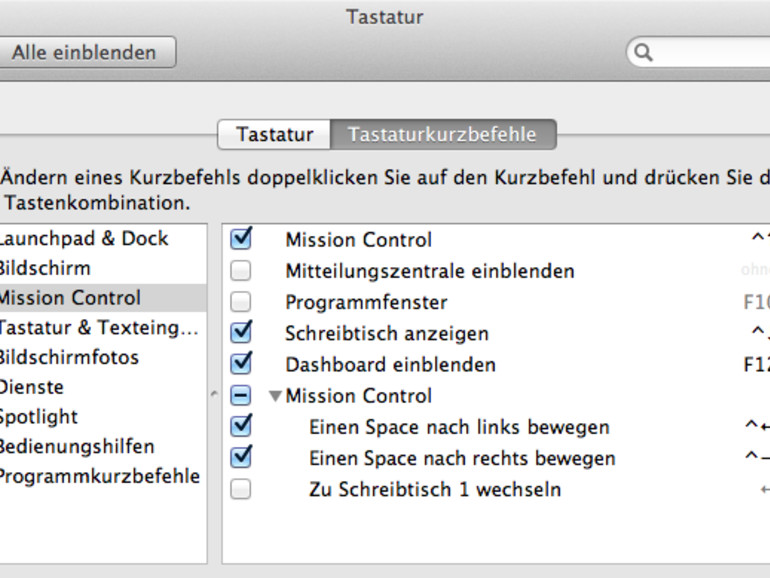Uncheck Schreibtisch anzeigen checkbox

point(241,332)
